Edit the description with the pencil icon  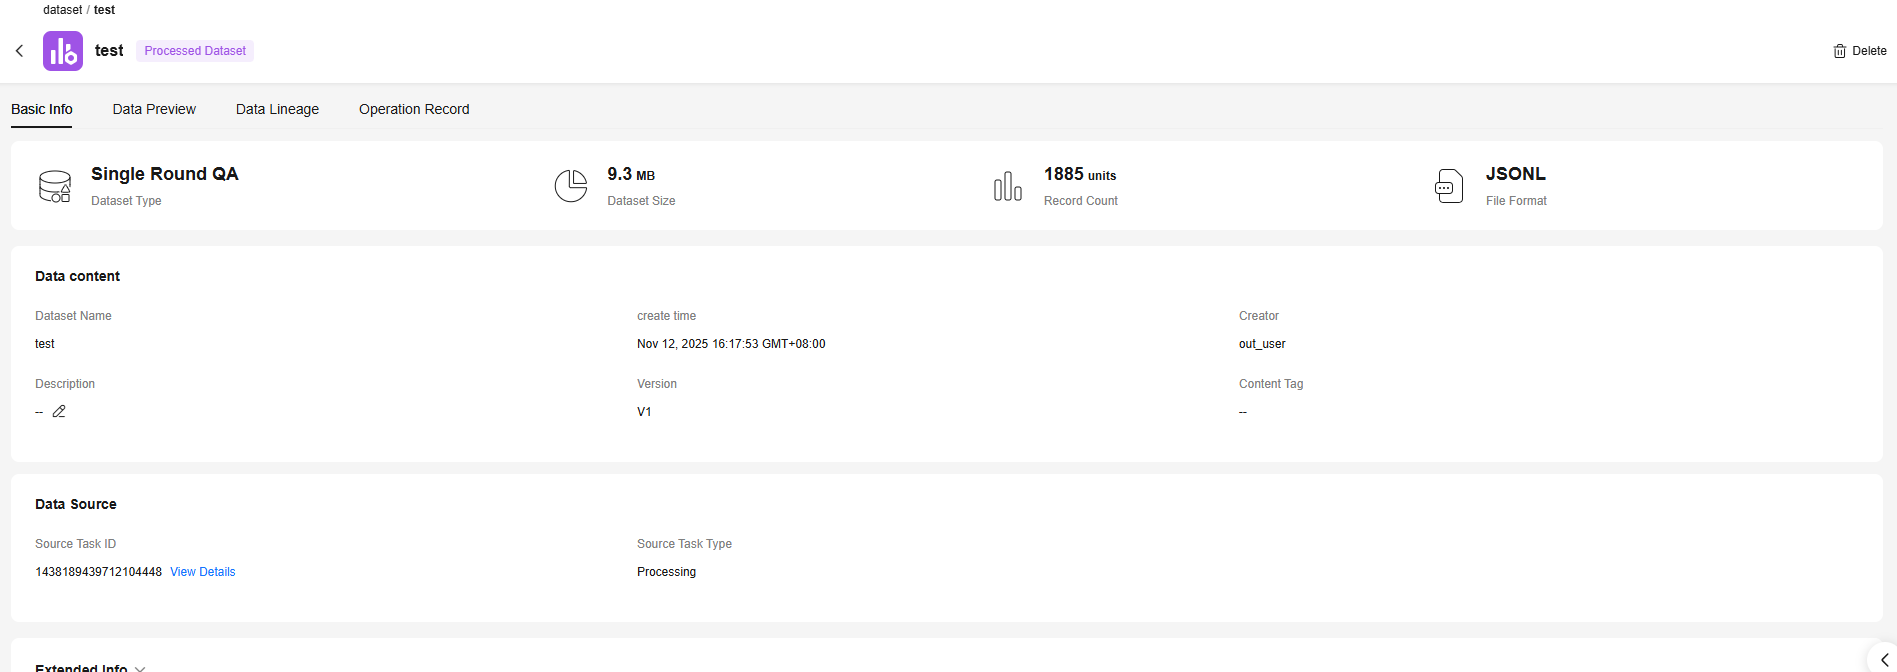[59, 412]
